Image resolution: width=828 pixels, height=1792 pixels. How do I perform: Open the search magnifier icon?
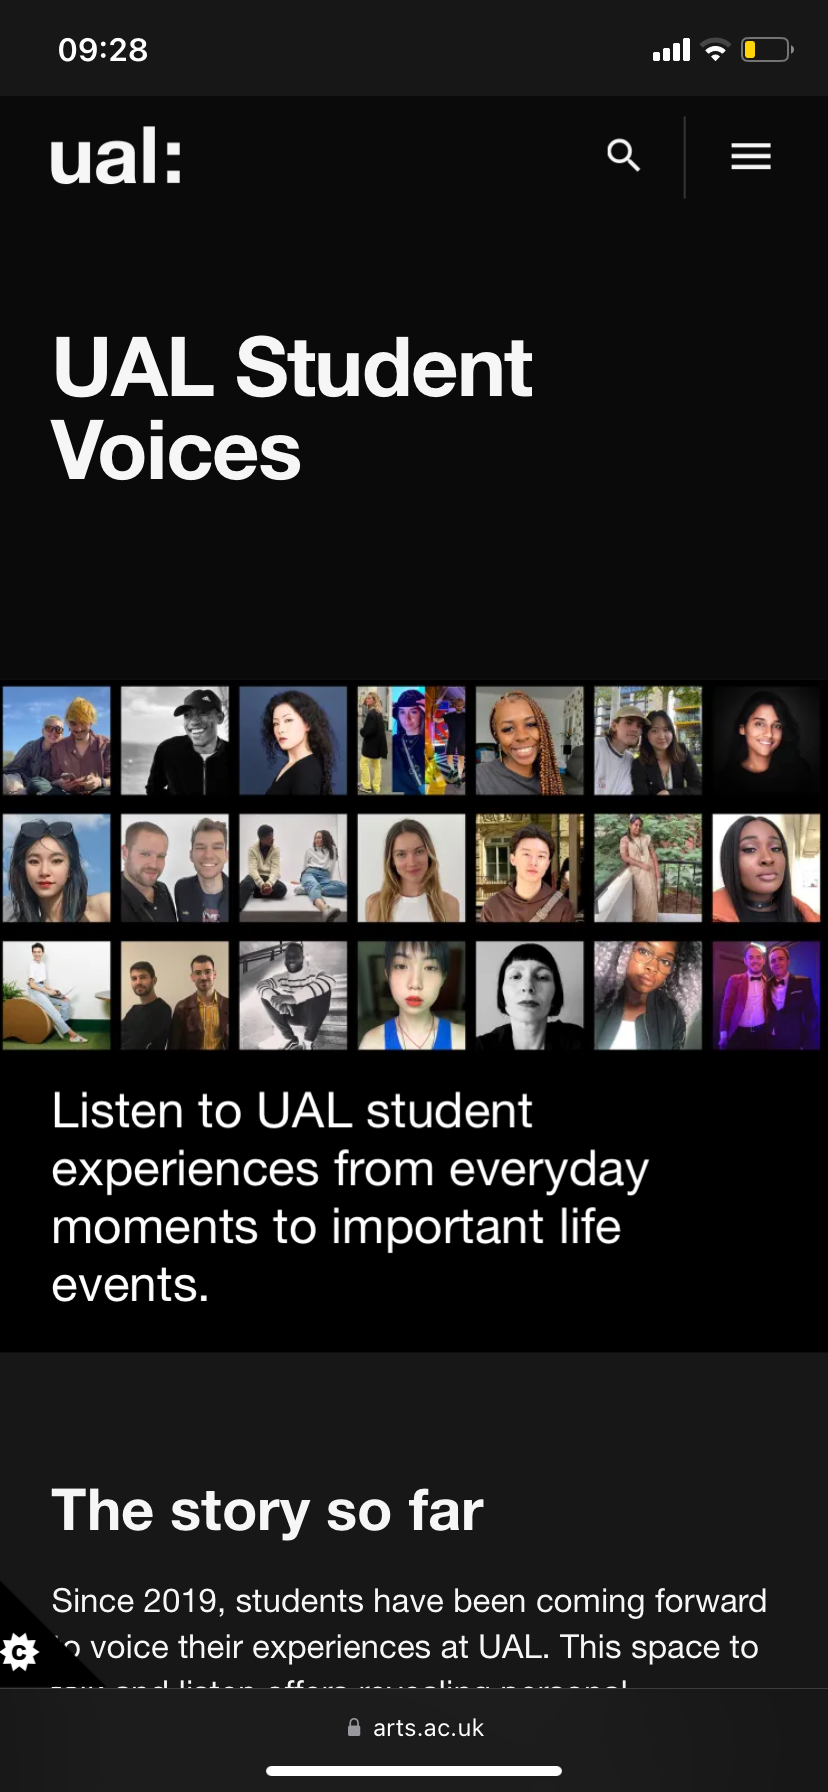(x=624, y=156)
